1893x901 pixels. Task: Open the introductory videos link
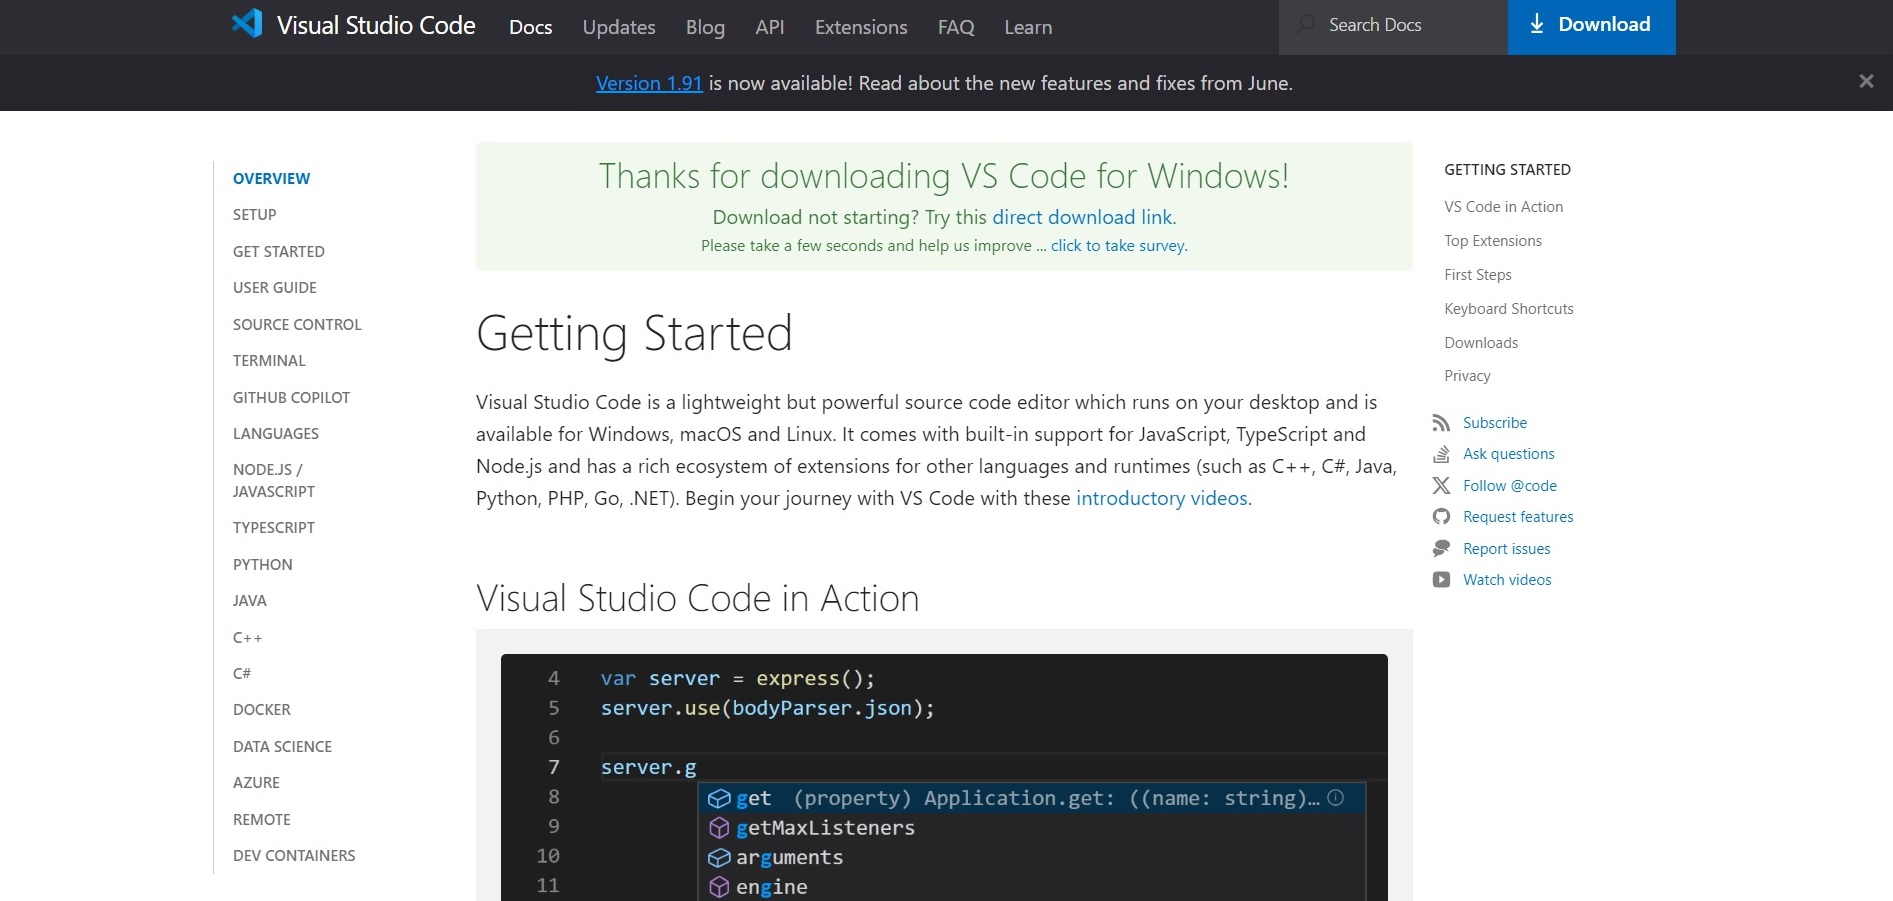click(x=1162, y=498)
